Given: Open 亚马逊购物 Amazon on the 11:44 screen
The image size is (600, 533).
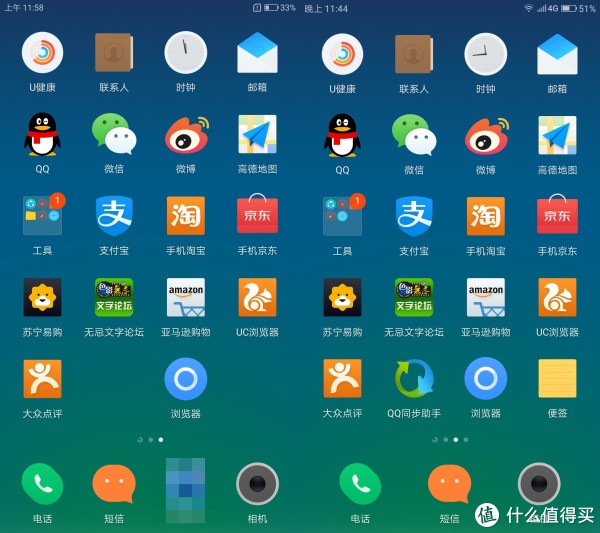Looking at the screenshot, I should [x=486, y=297].
